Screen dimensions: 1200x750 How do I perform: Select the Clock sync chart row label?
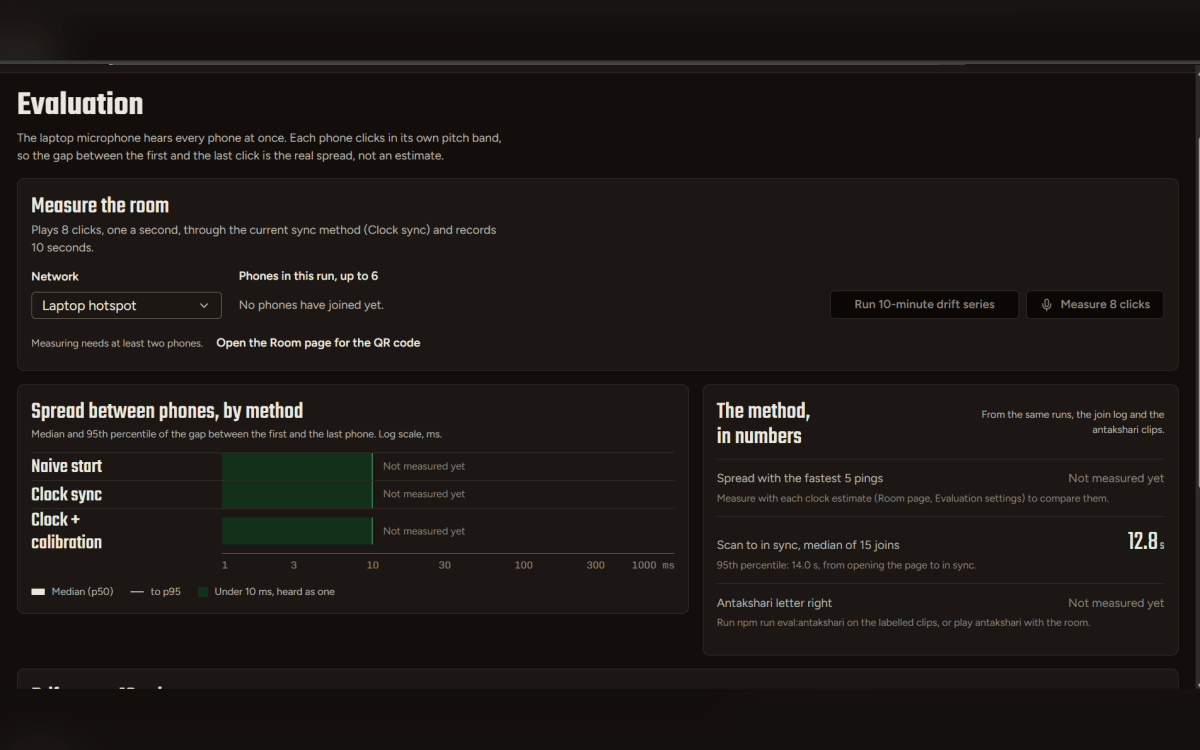coord(67,494)
